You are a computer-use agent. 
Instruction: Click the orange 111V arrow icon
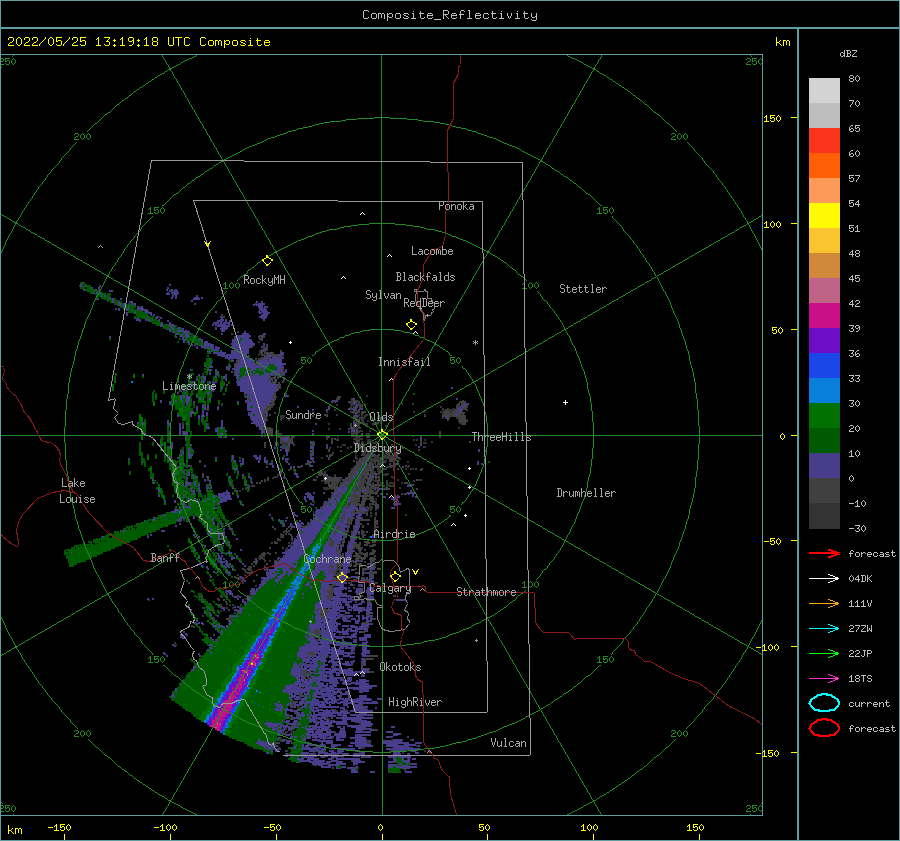pyautogui.click(x=824, y=603)
